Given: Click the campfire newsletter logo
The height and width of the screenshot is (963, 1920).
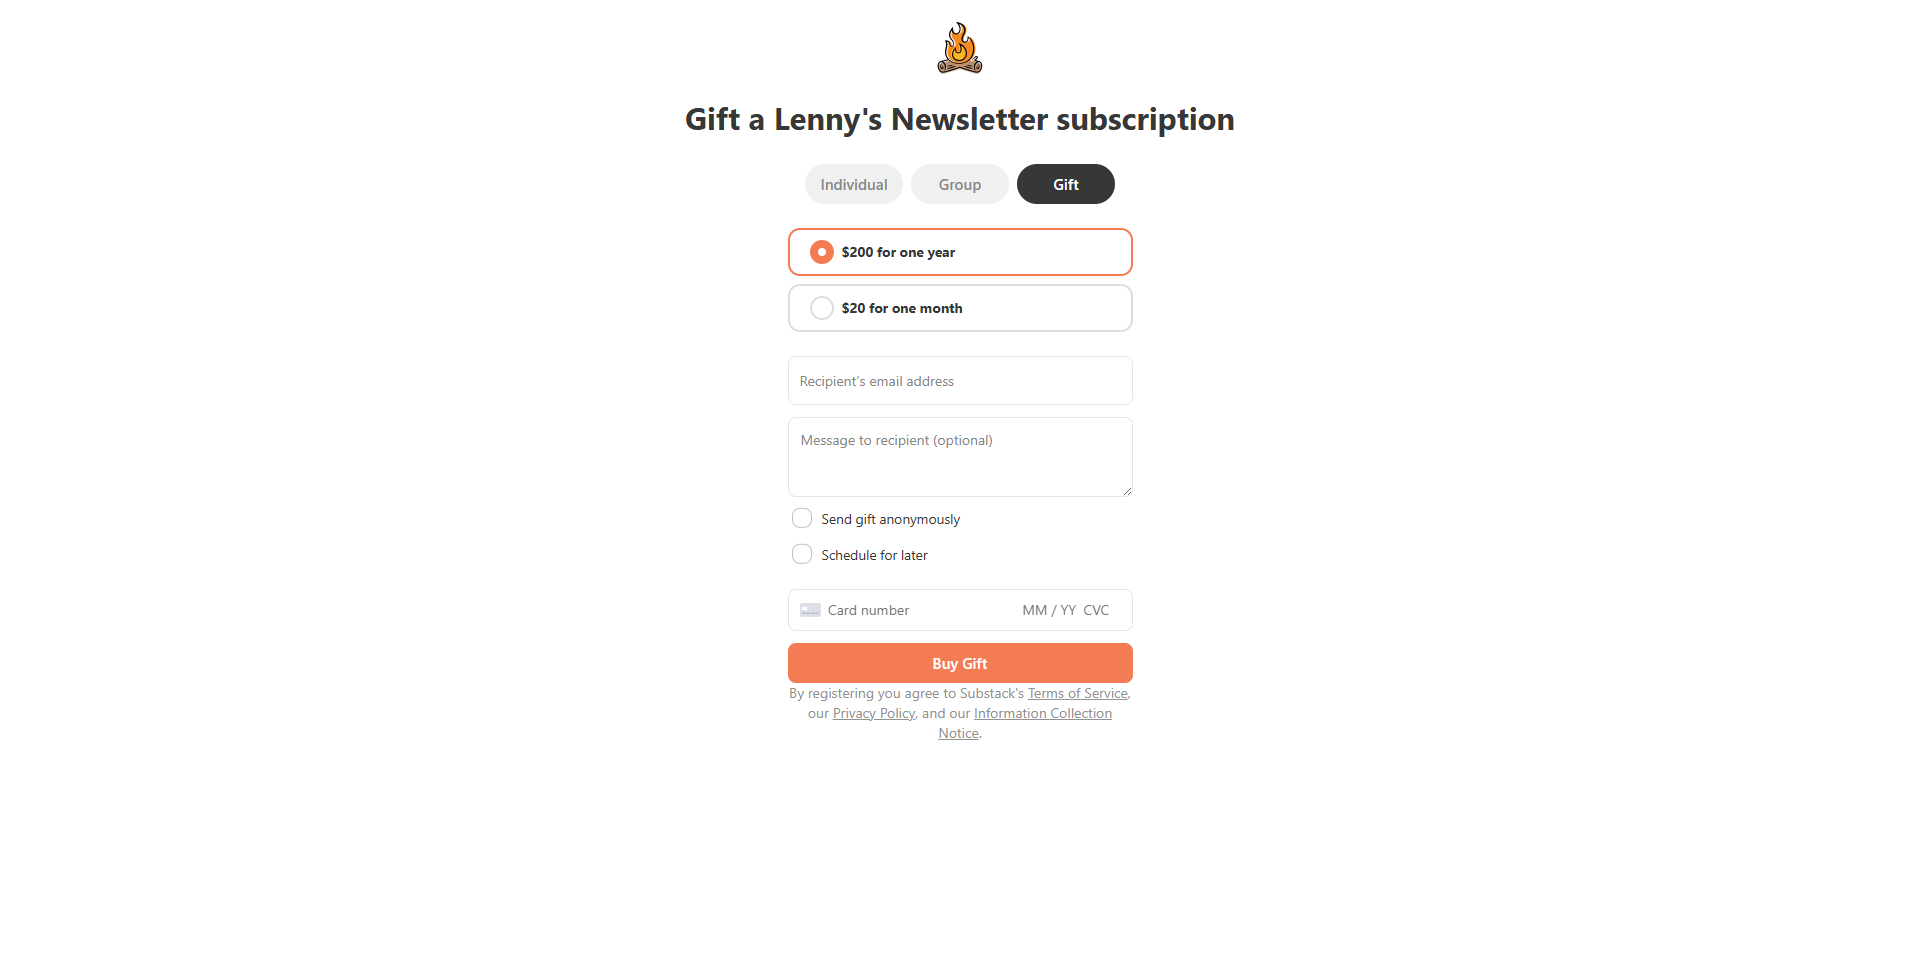Looking at the screenshot, I should point(960,48).
